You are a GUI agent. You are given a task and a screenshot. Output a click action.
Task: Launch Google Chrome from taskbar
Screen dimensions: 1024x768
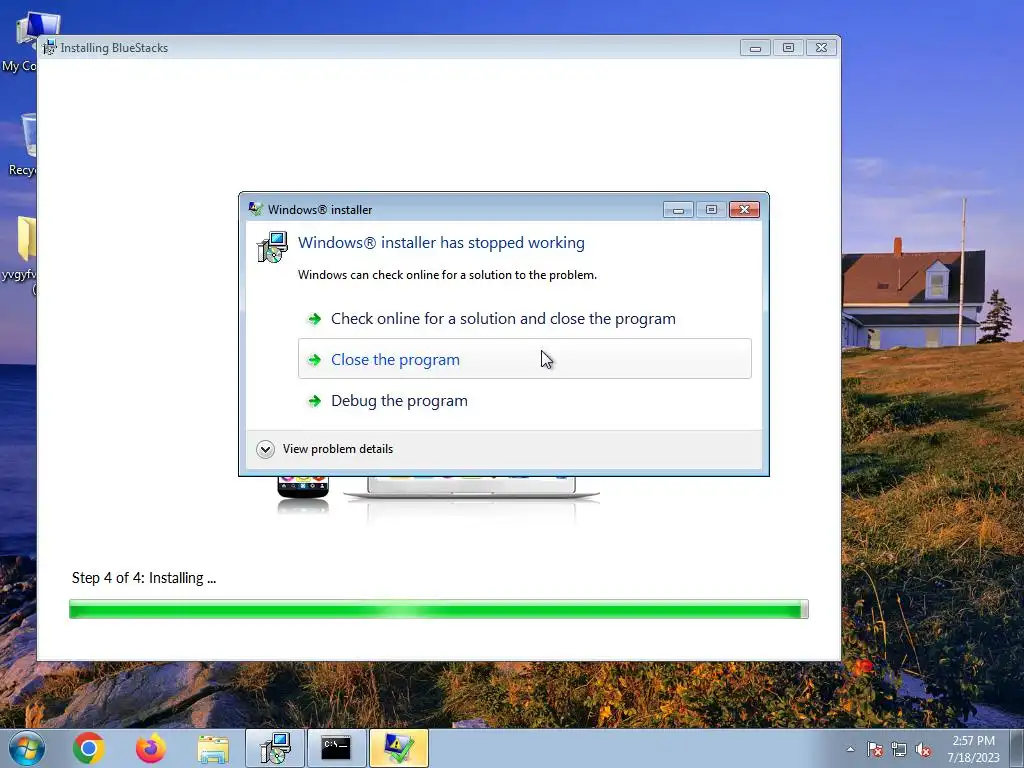click(x=89, y=748)
